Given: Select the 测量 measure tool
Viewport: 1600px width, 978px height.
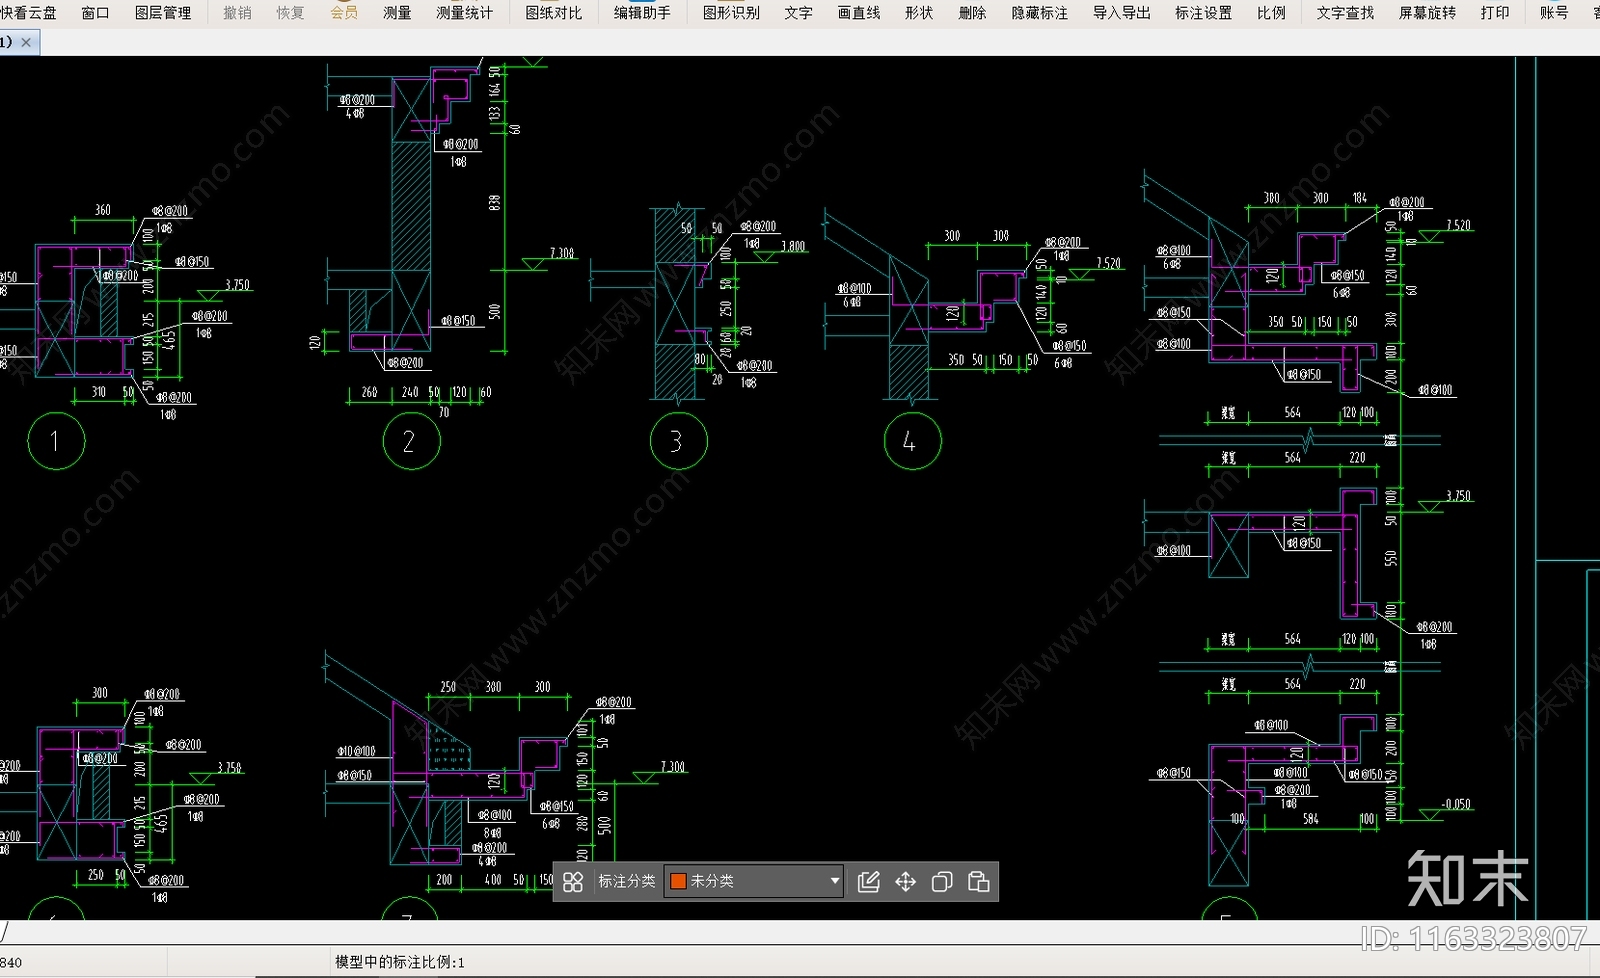Looking at the screenshot, I should 397,13.
